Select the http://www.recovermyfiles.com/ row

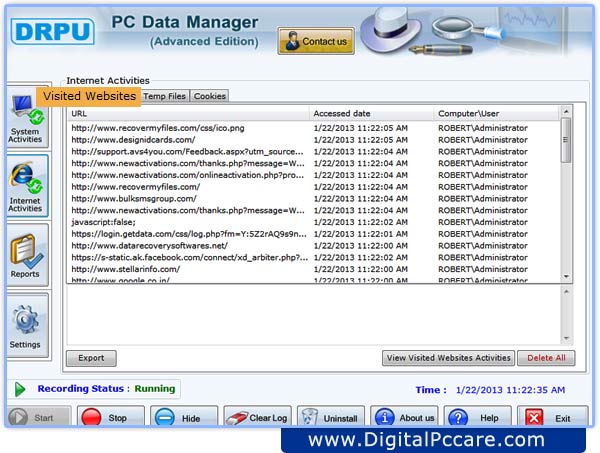pyautogui.click(x=313, y=187)
